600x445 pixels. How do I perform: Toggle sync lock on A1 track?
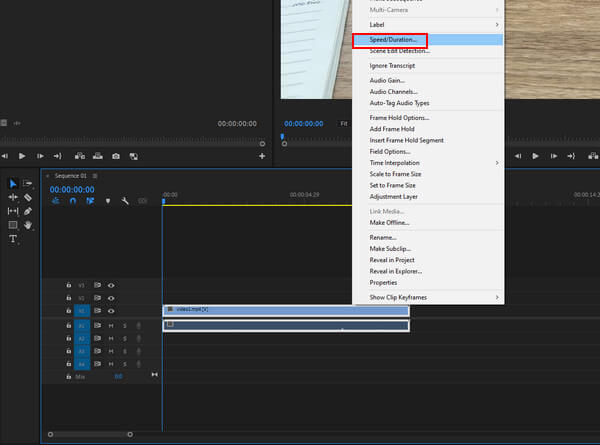98,326
